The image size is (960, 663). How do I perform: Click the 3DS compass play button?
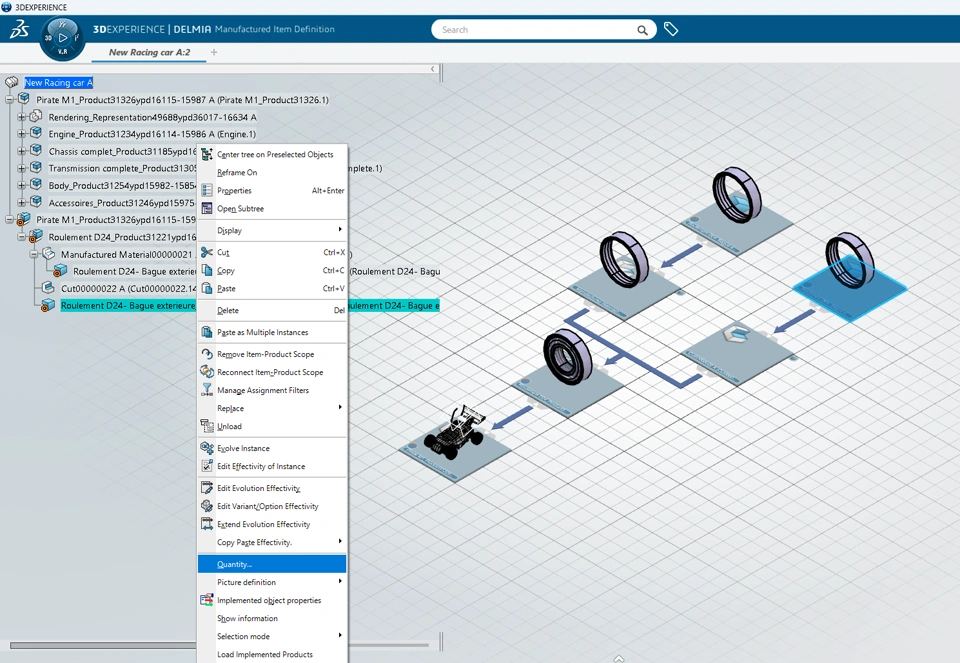click(x=62, y=38)
